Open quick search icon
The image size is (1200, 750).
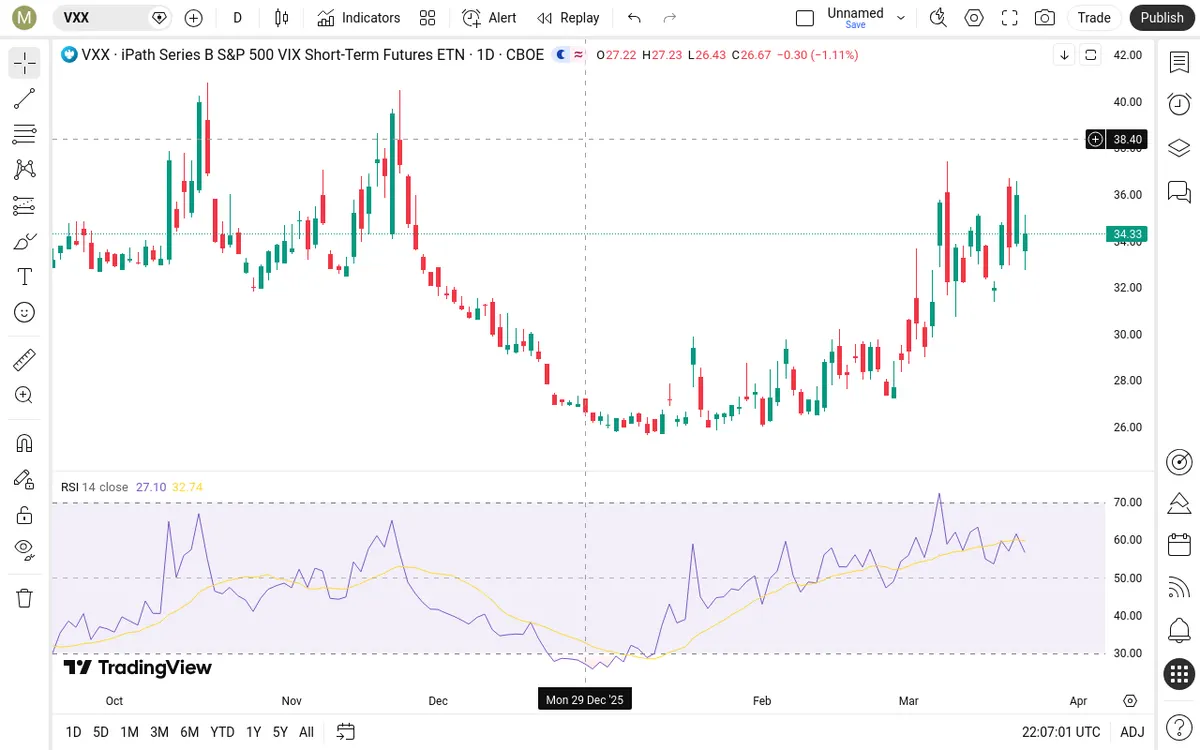pyautogui.click(x=938, y=17)
